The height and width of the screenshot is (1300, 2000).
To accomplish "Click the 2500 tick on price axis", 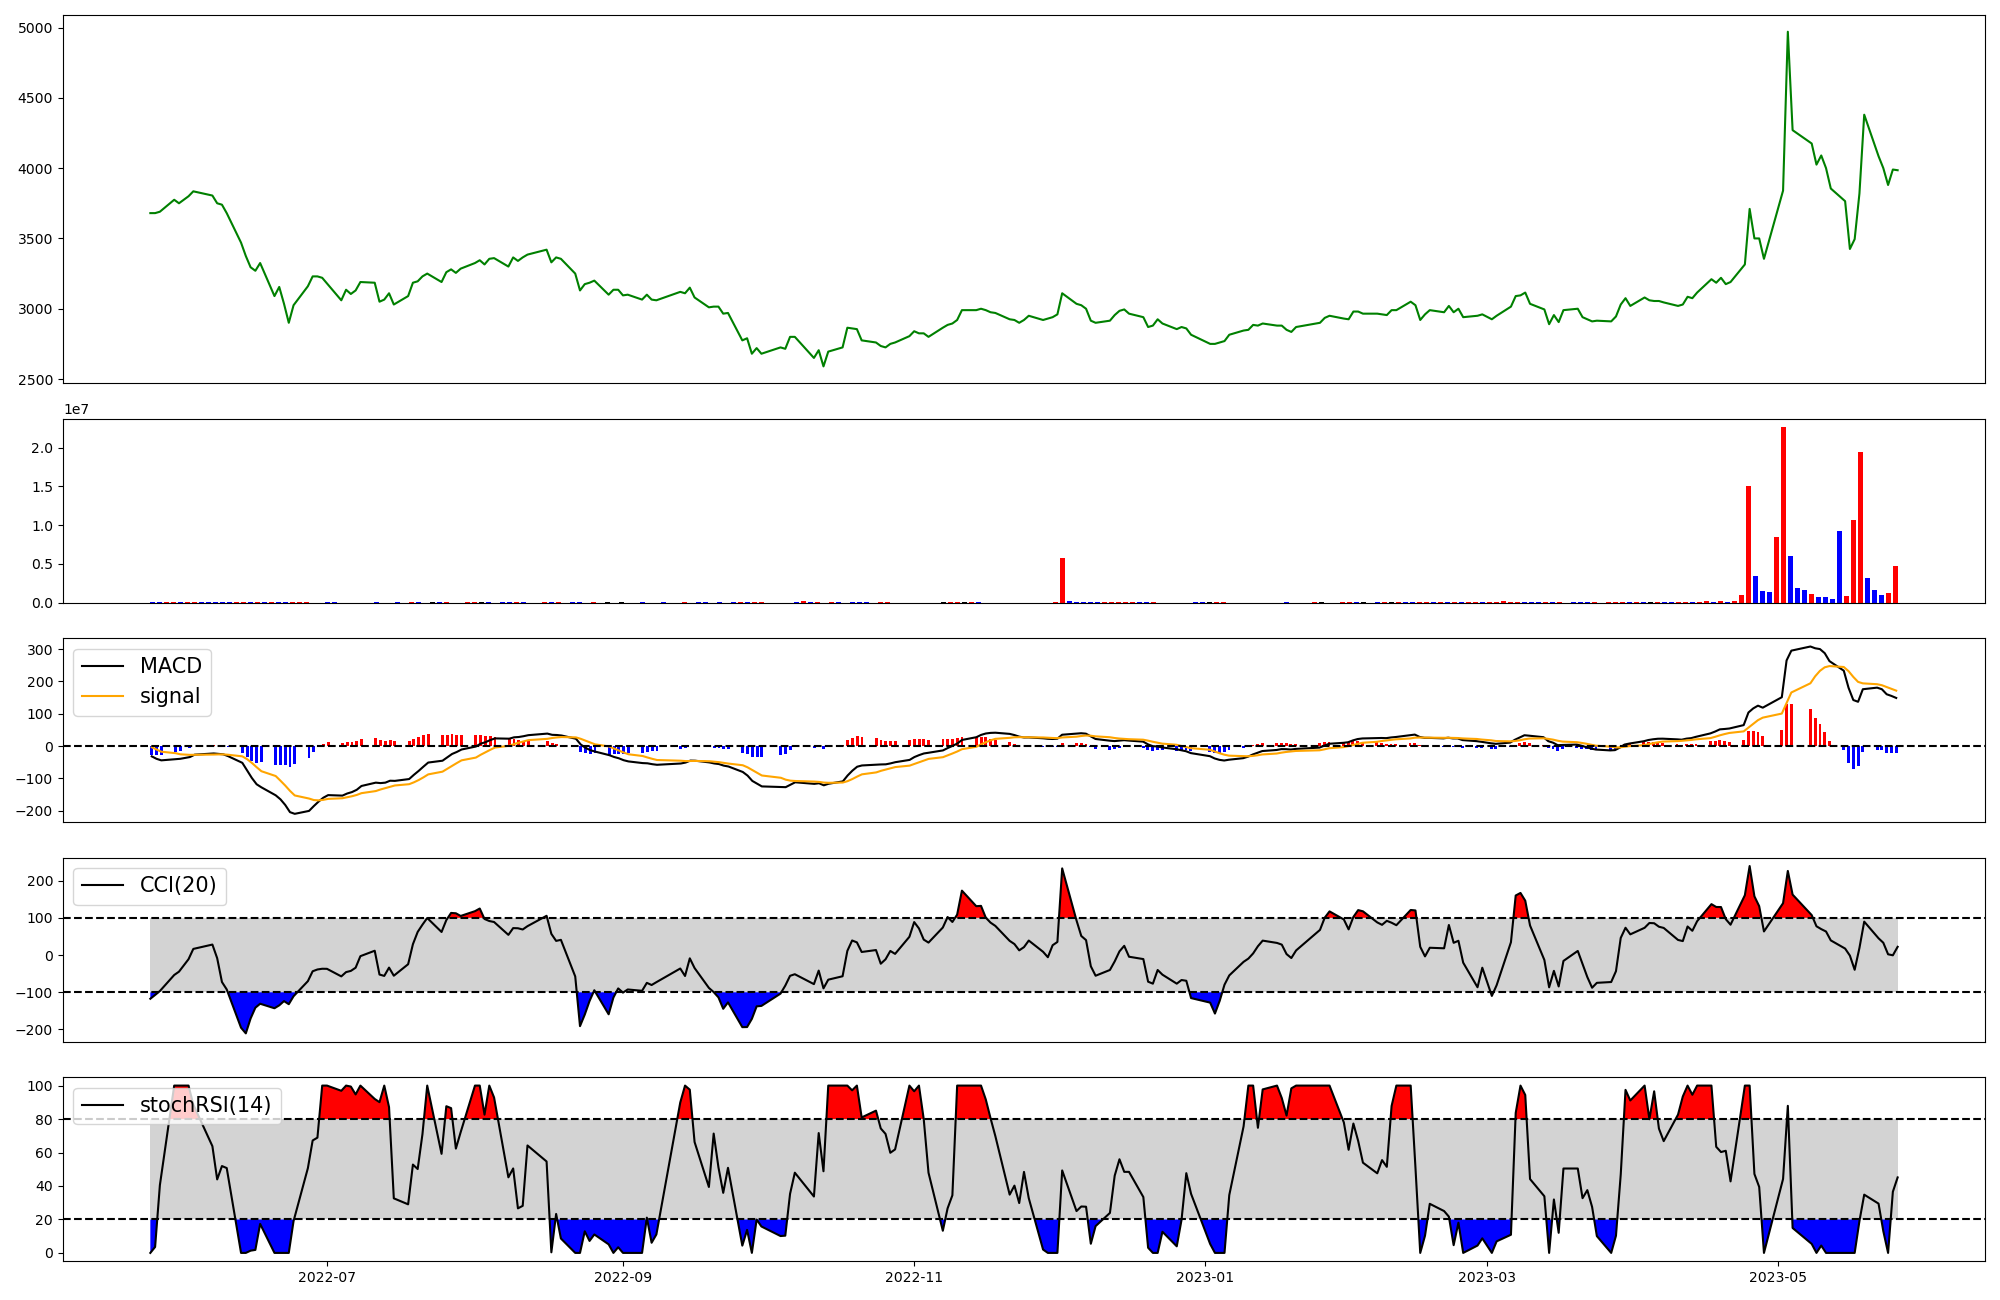I will [x=35, y=380].
